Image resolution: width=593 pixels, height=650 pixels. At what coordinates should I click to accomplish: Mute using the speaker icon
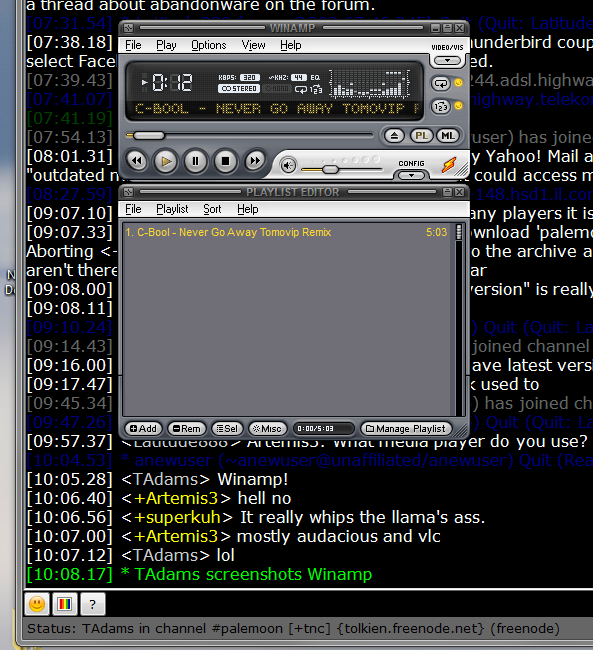point(288,166)
